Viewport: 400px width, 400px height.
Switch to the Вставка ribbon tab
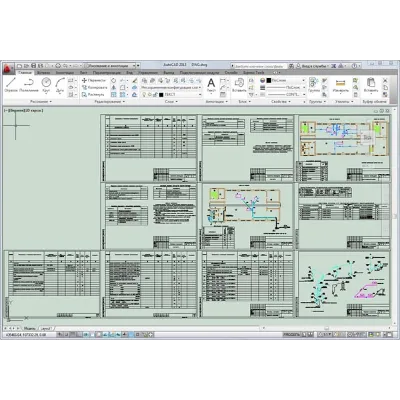click(44, 72)
